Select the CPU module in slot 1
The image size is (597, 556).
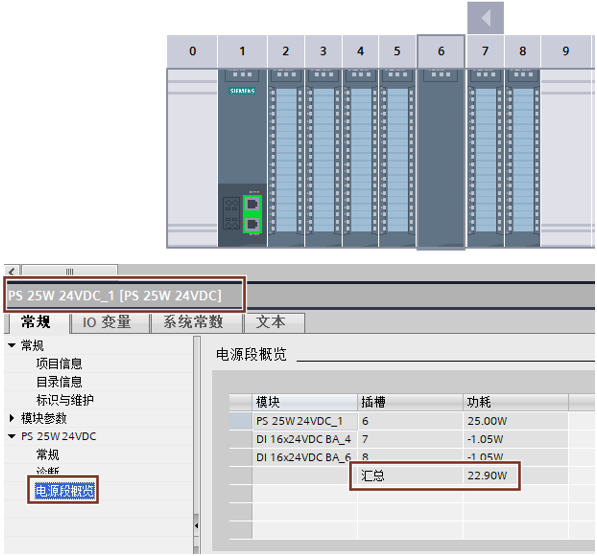point(242,158)
